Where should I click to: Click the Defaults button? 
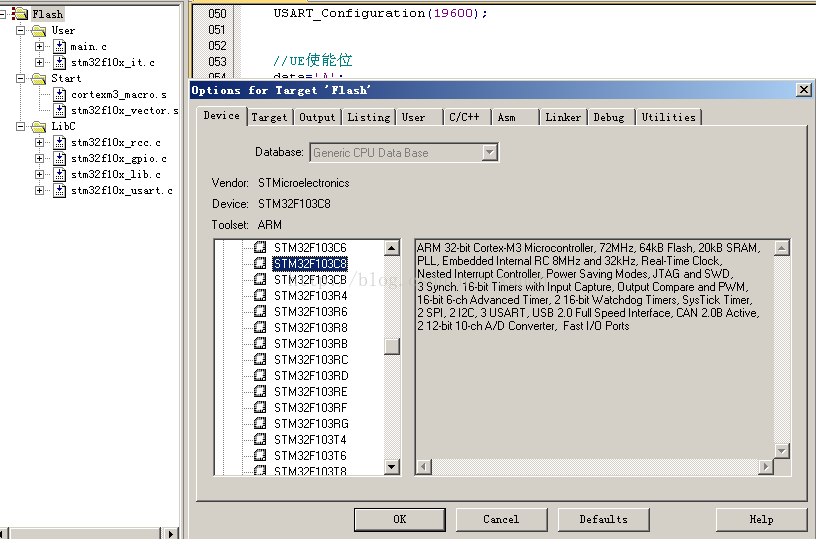pyautogui.click(x=604, y=519)
